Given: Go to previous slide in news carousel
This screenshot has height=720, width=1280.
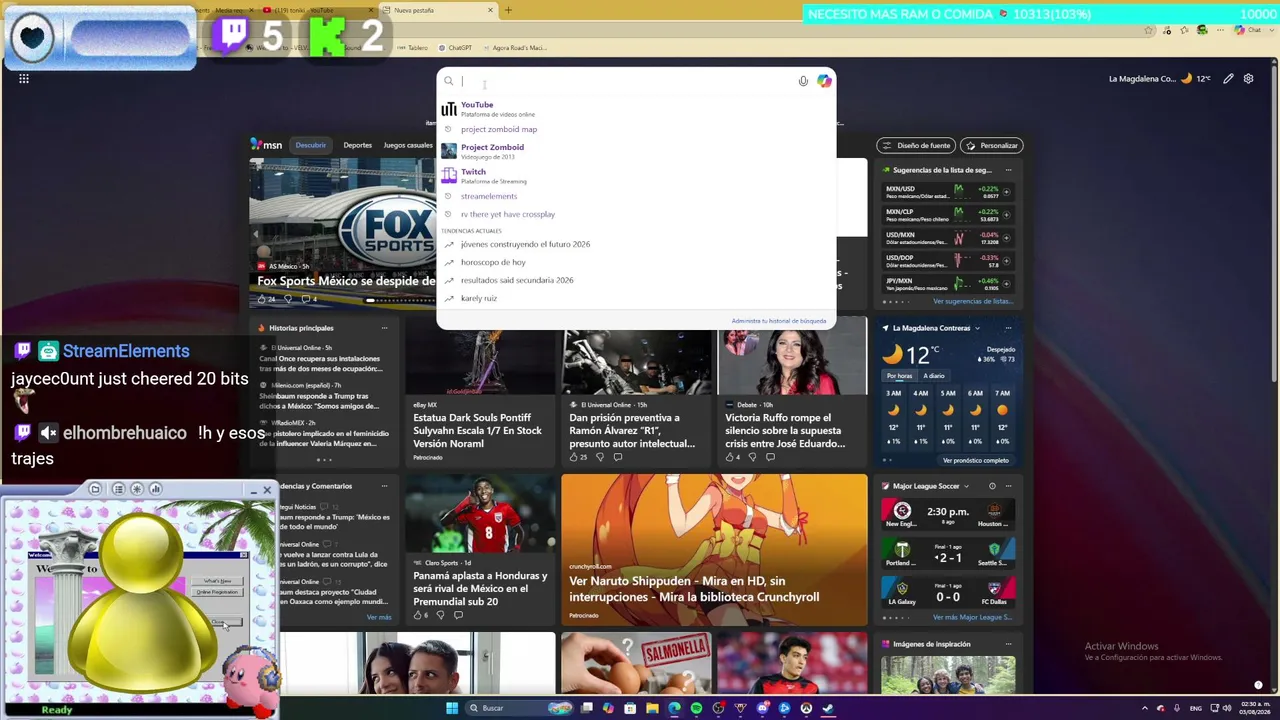Looking at the screenshot, I should click(x=255, y=234).
